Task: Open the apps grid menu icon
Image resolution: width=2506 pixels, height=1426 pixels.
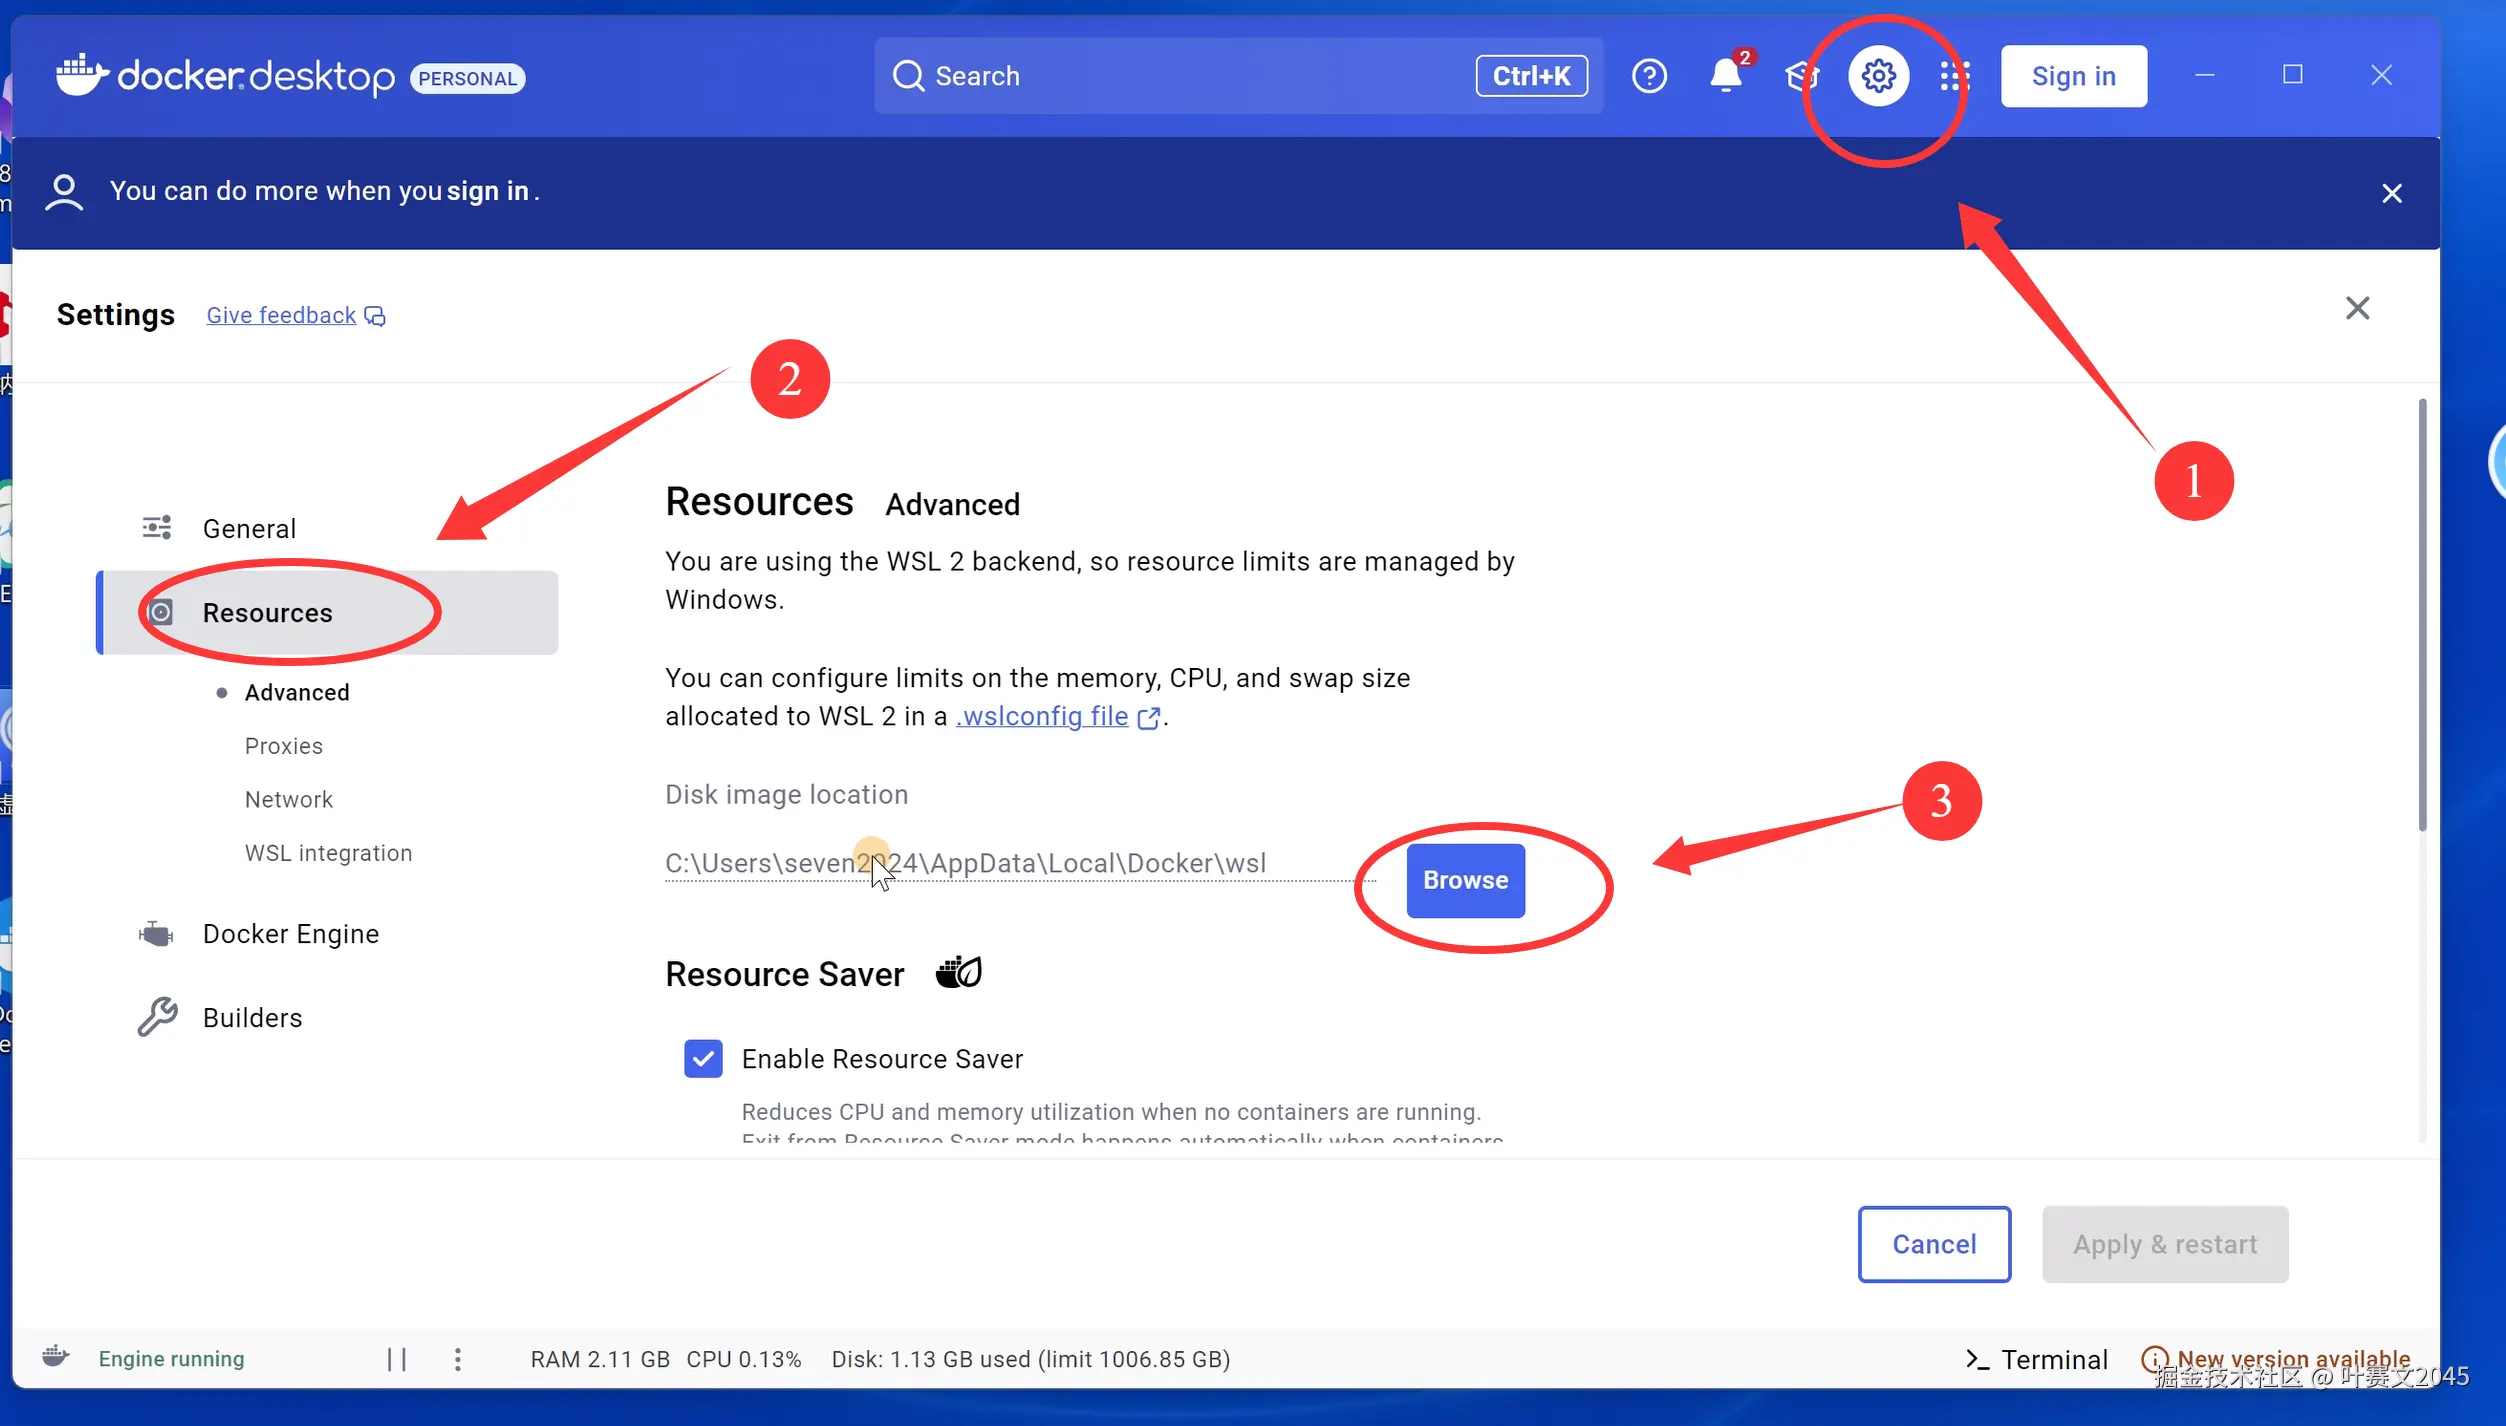Action: [x=1954, y=76]
